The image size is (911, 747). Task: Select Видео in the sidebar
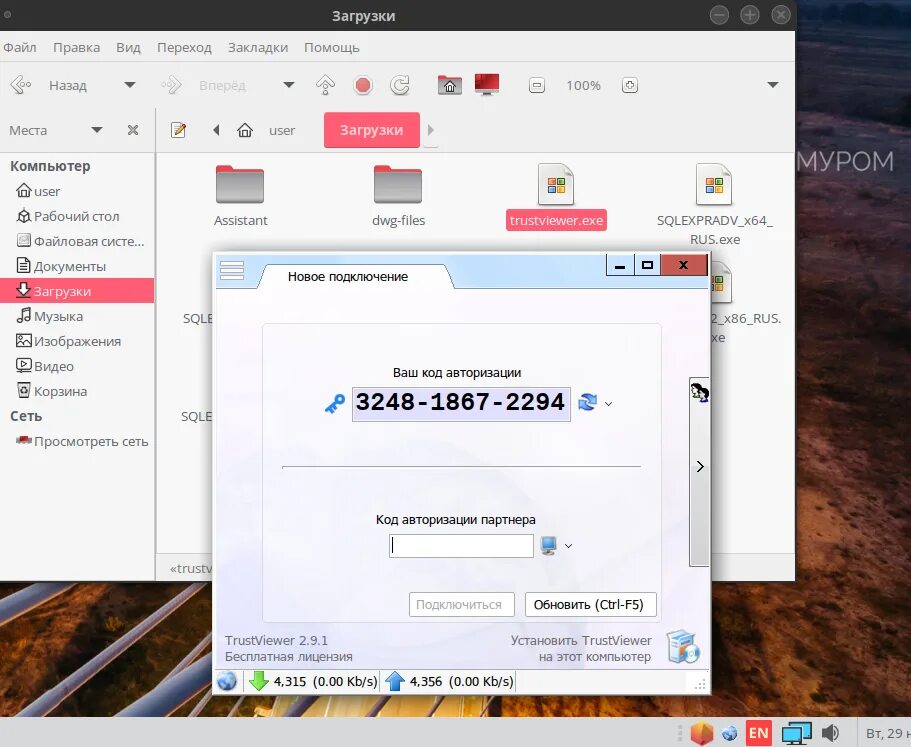[77, 366]
